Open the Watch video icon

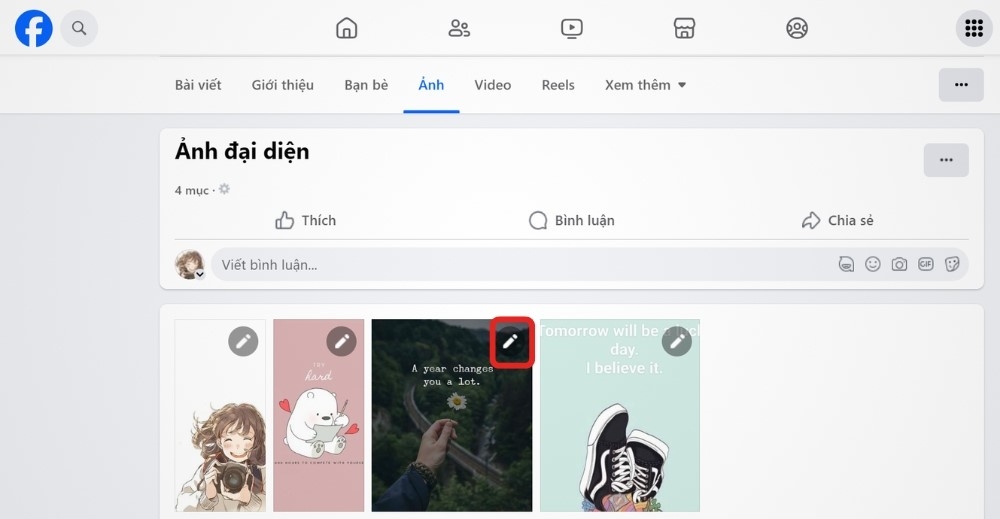point(571,28)
